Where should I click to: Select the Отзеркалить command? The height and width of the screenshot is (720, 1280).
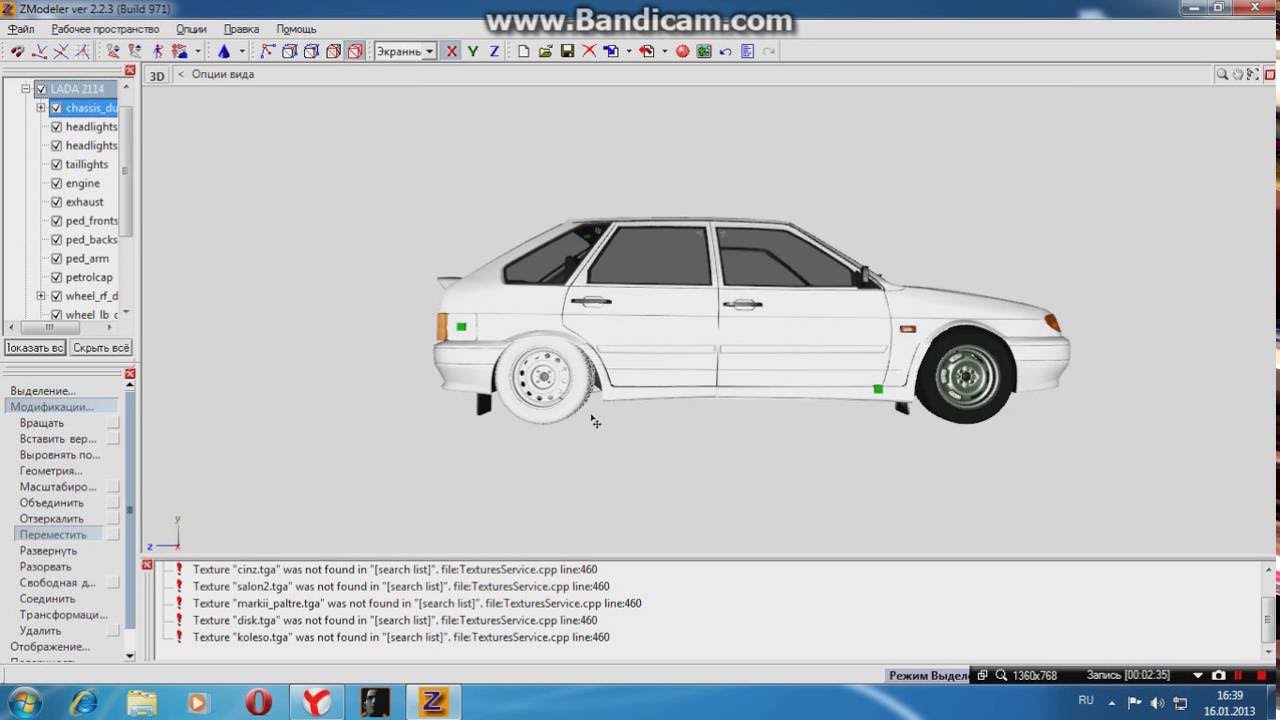[x=52, y=519]
